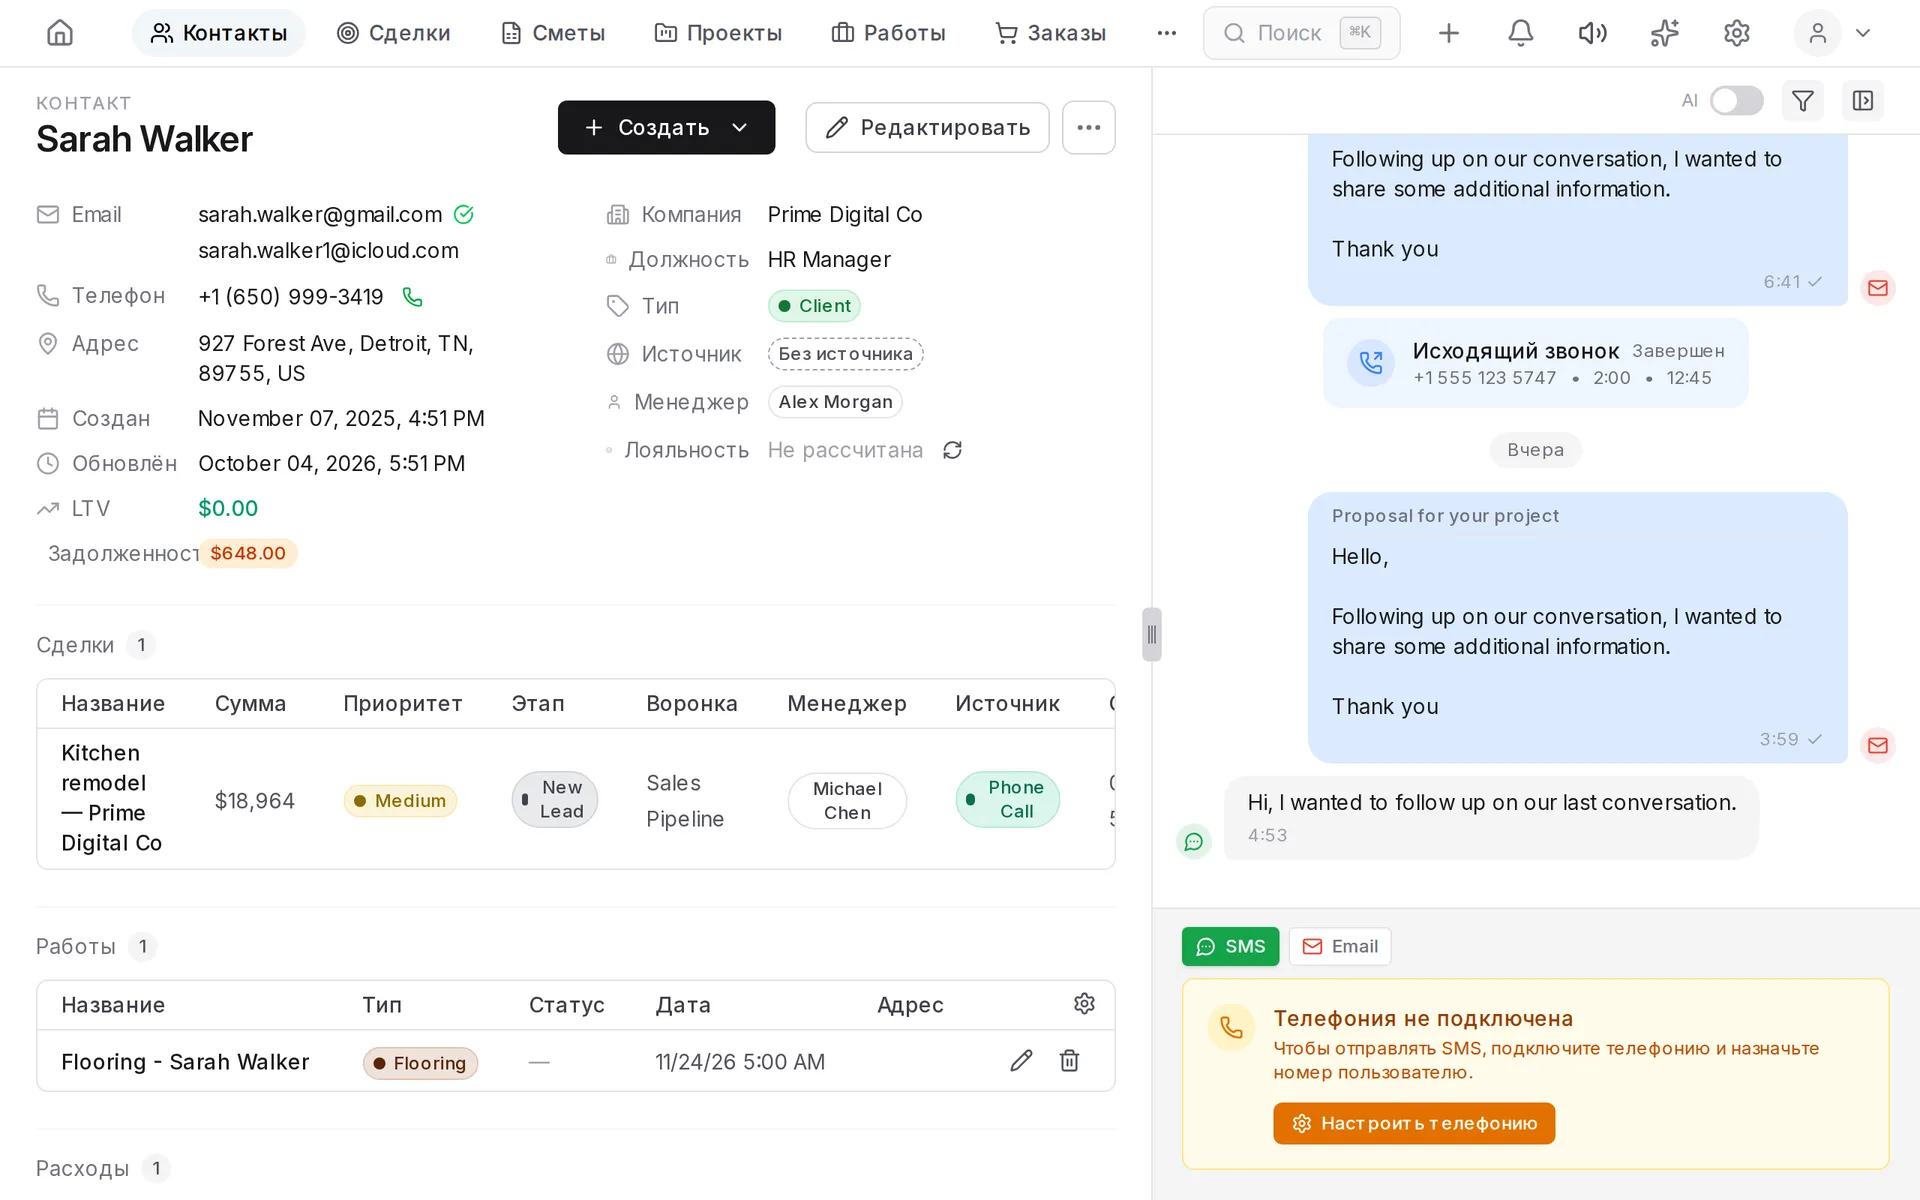Open the Работы navigation item
Image resolution: width=1920 pixels, height=1200 pixels.
tap(888, 33)
